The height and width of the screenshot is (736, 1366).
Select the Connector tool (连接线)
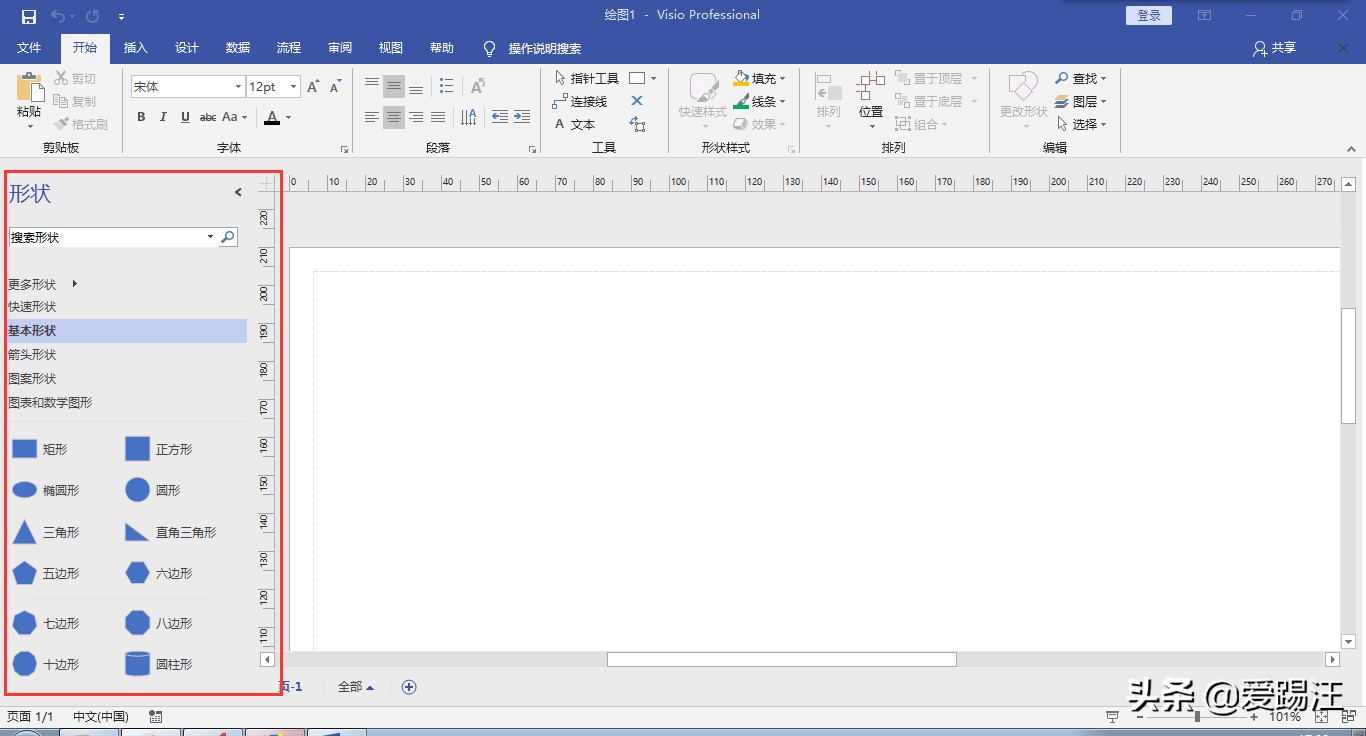580,101
